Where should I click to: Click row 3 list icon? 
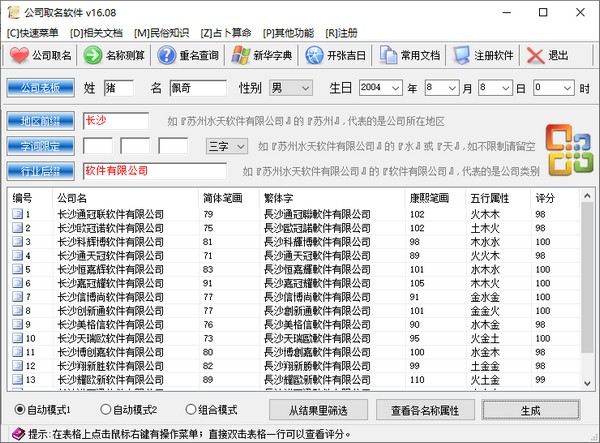coord(18,241)
